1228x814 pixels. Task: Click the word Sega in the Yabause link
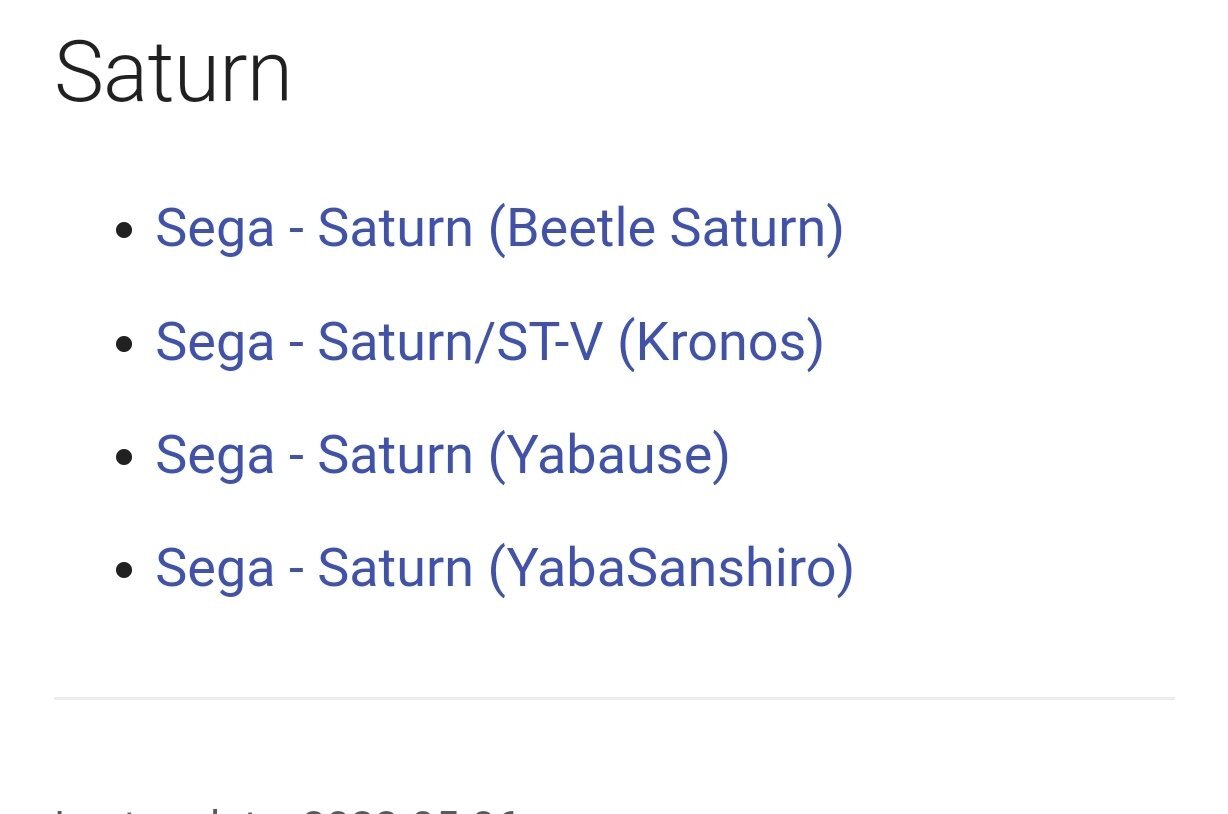[x=215, y=457]
